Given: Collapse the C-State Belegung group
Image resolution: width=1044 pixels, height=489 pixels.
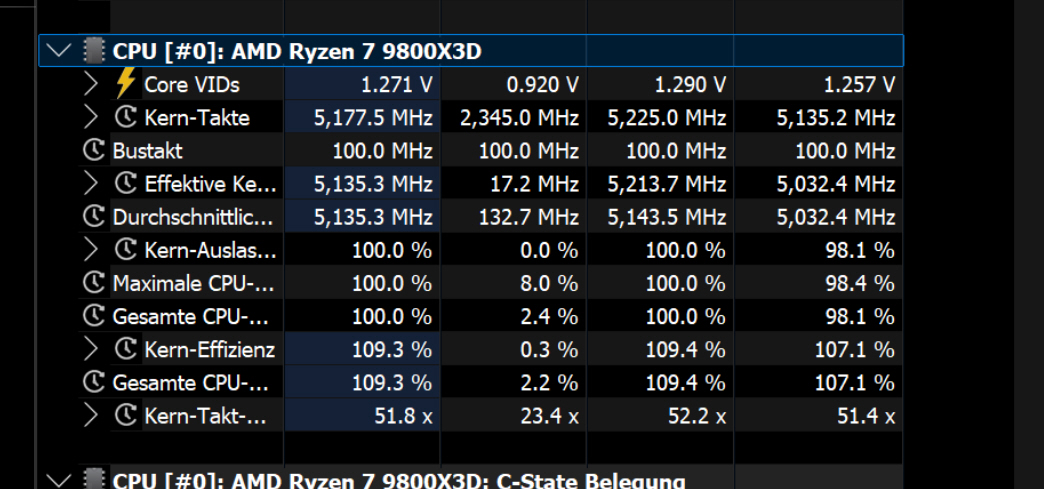Looking at the screenshot, I should [60, 480].
